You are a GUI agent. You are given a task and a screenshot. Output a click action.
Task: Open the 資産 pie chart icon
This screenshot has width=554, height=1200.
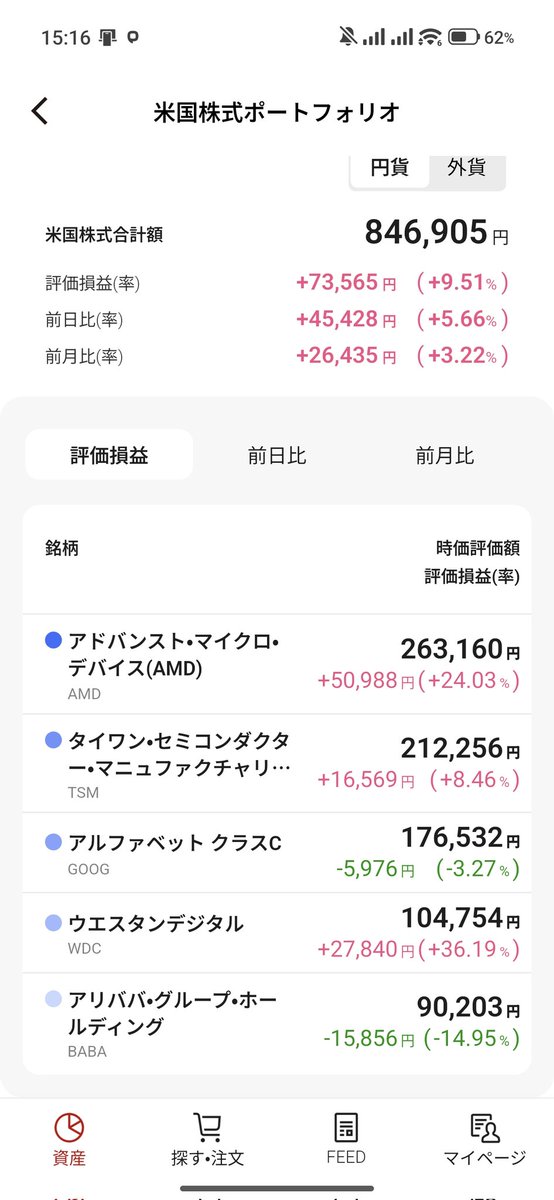pyautogui.click(x=69, y=1127)
